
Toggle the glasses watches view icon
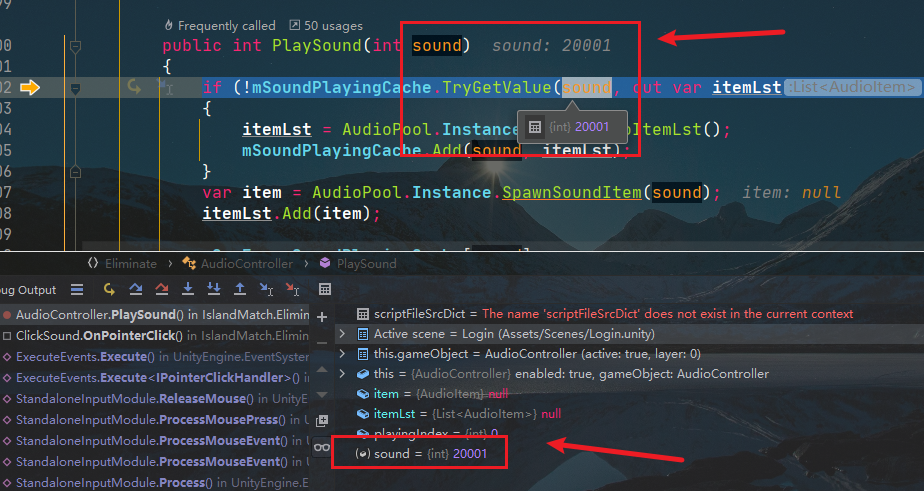coord(322,448)
